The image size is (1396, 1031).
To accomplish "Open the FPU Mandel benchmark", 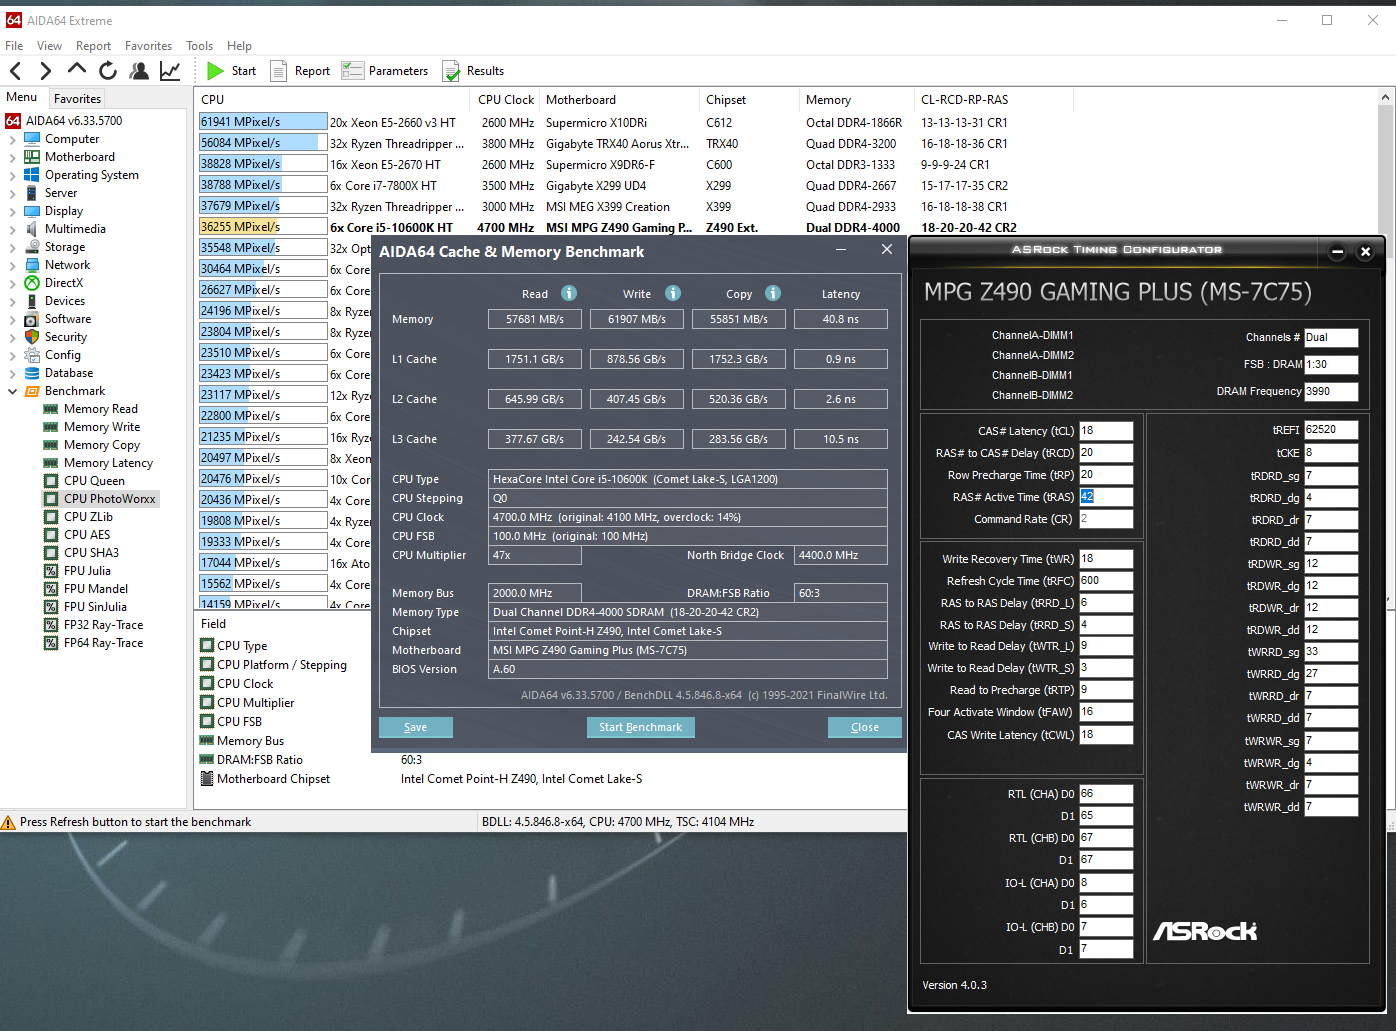I will (x=96, y=589).
